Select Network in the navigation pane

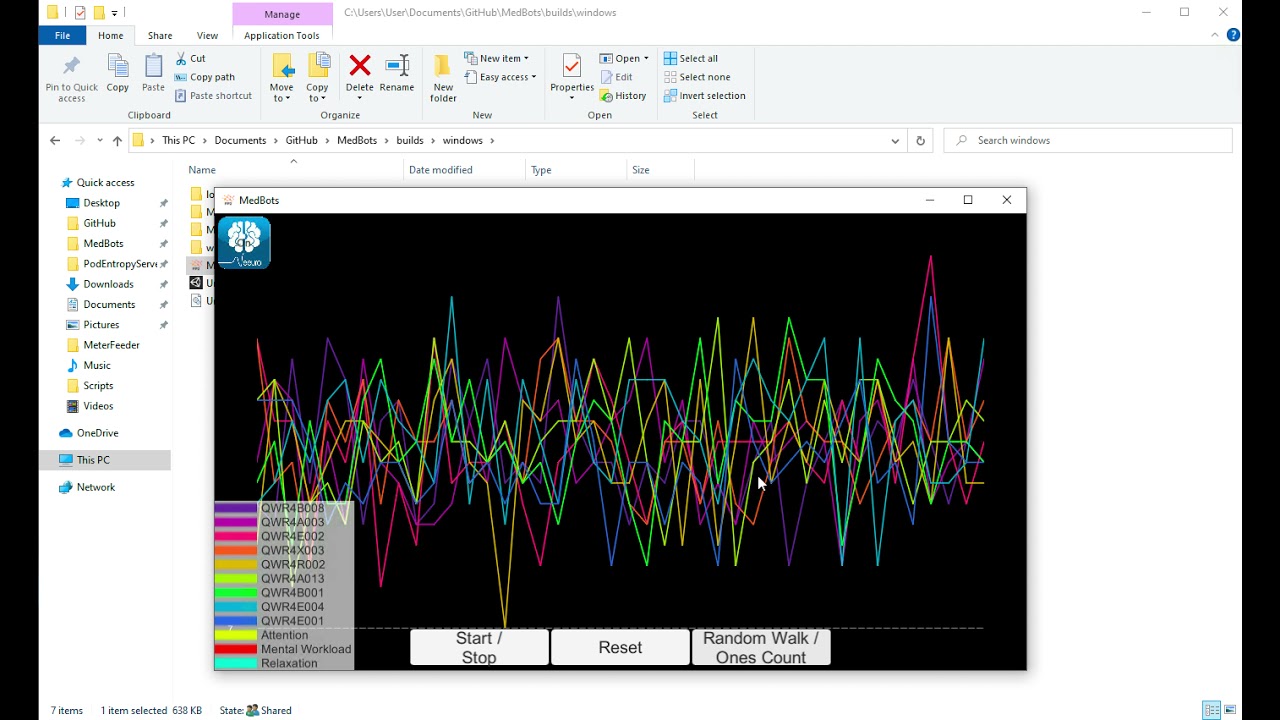(87, 487)
